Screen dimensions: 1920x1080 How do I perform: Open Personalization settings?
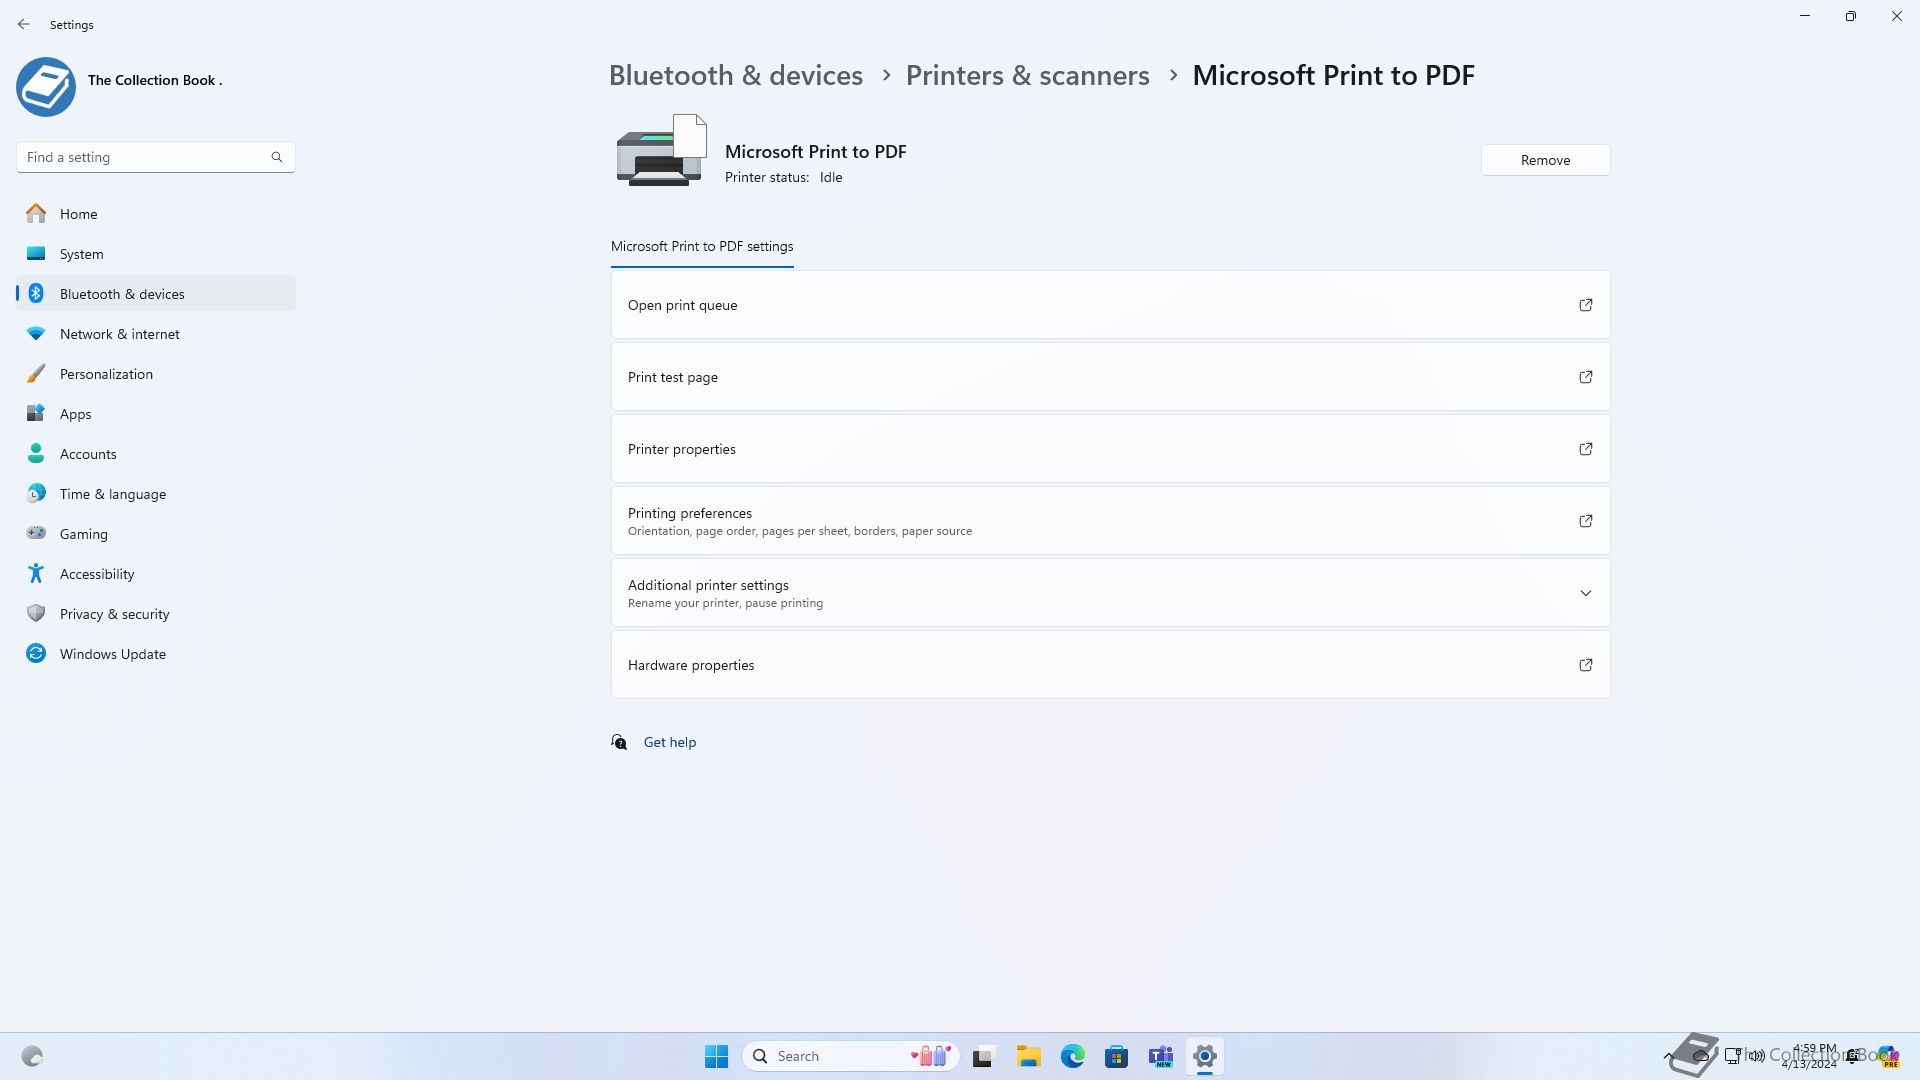(x=155, y=374)
